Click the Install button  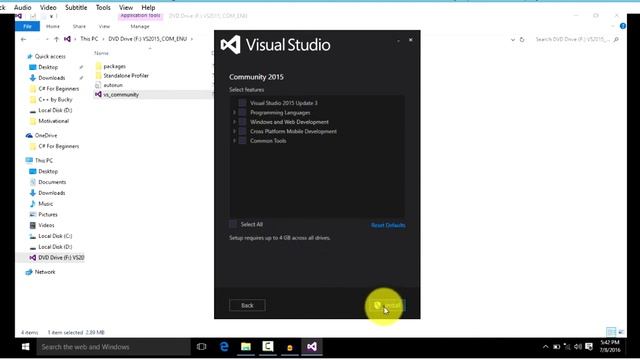click(x=388, y=305)
